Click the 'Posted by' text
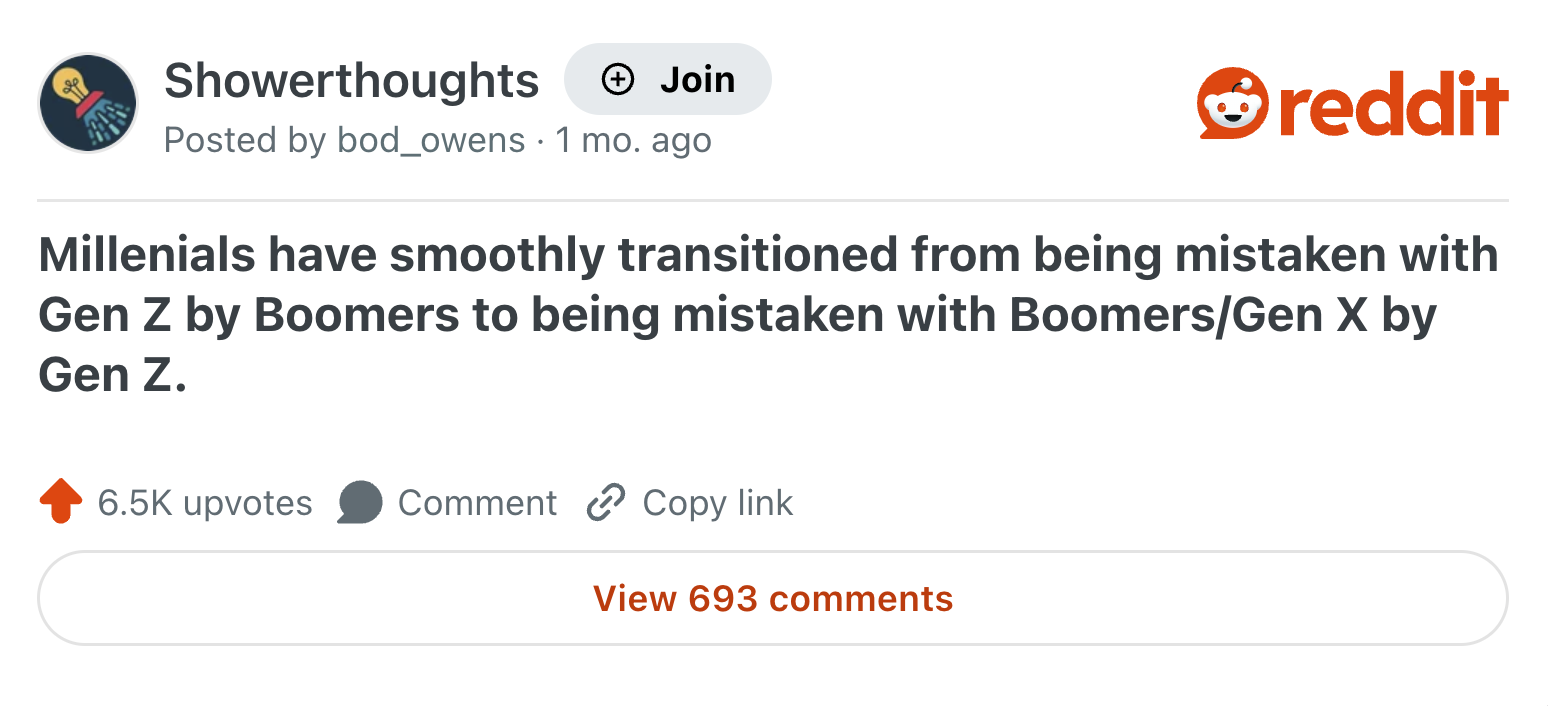The height and width of the screenshot is (706, 1548). 245,140
